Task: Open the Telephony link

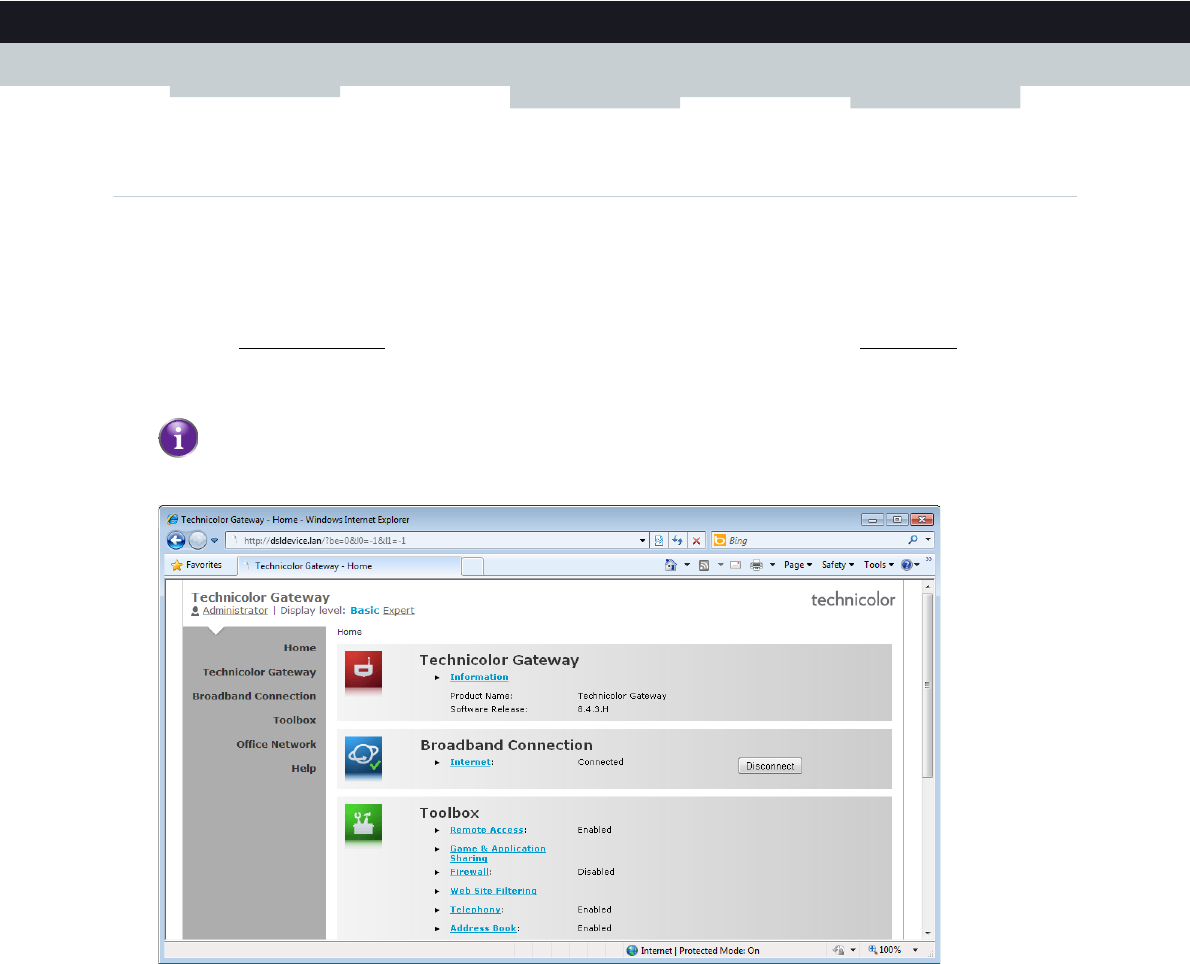Action: point(475,909)
